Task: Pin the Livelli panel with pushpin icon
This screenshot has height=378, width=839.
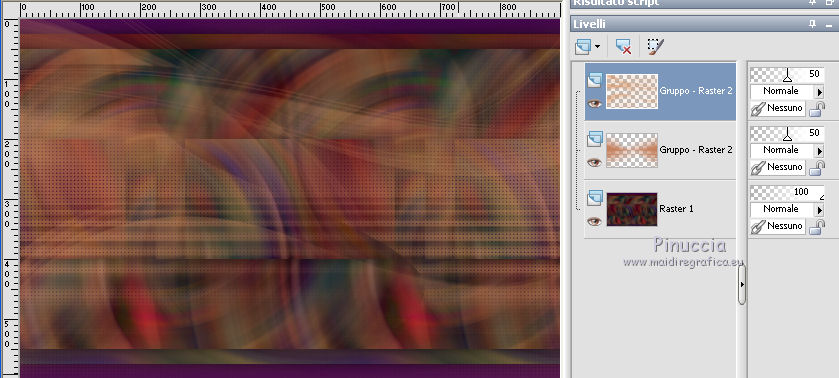Action: point(812,24)
